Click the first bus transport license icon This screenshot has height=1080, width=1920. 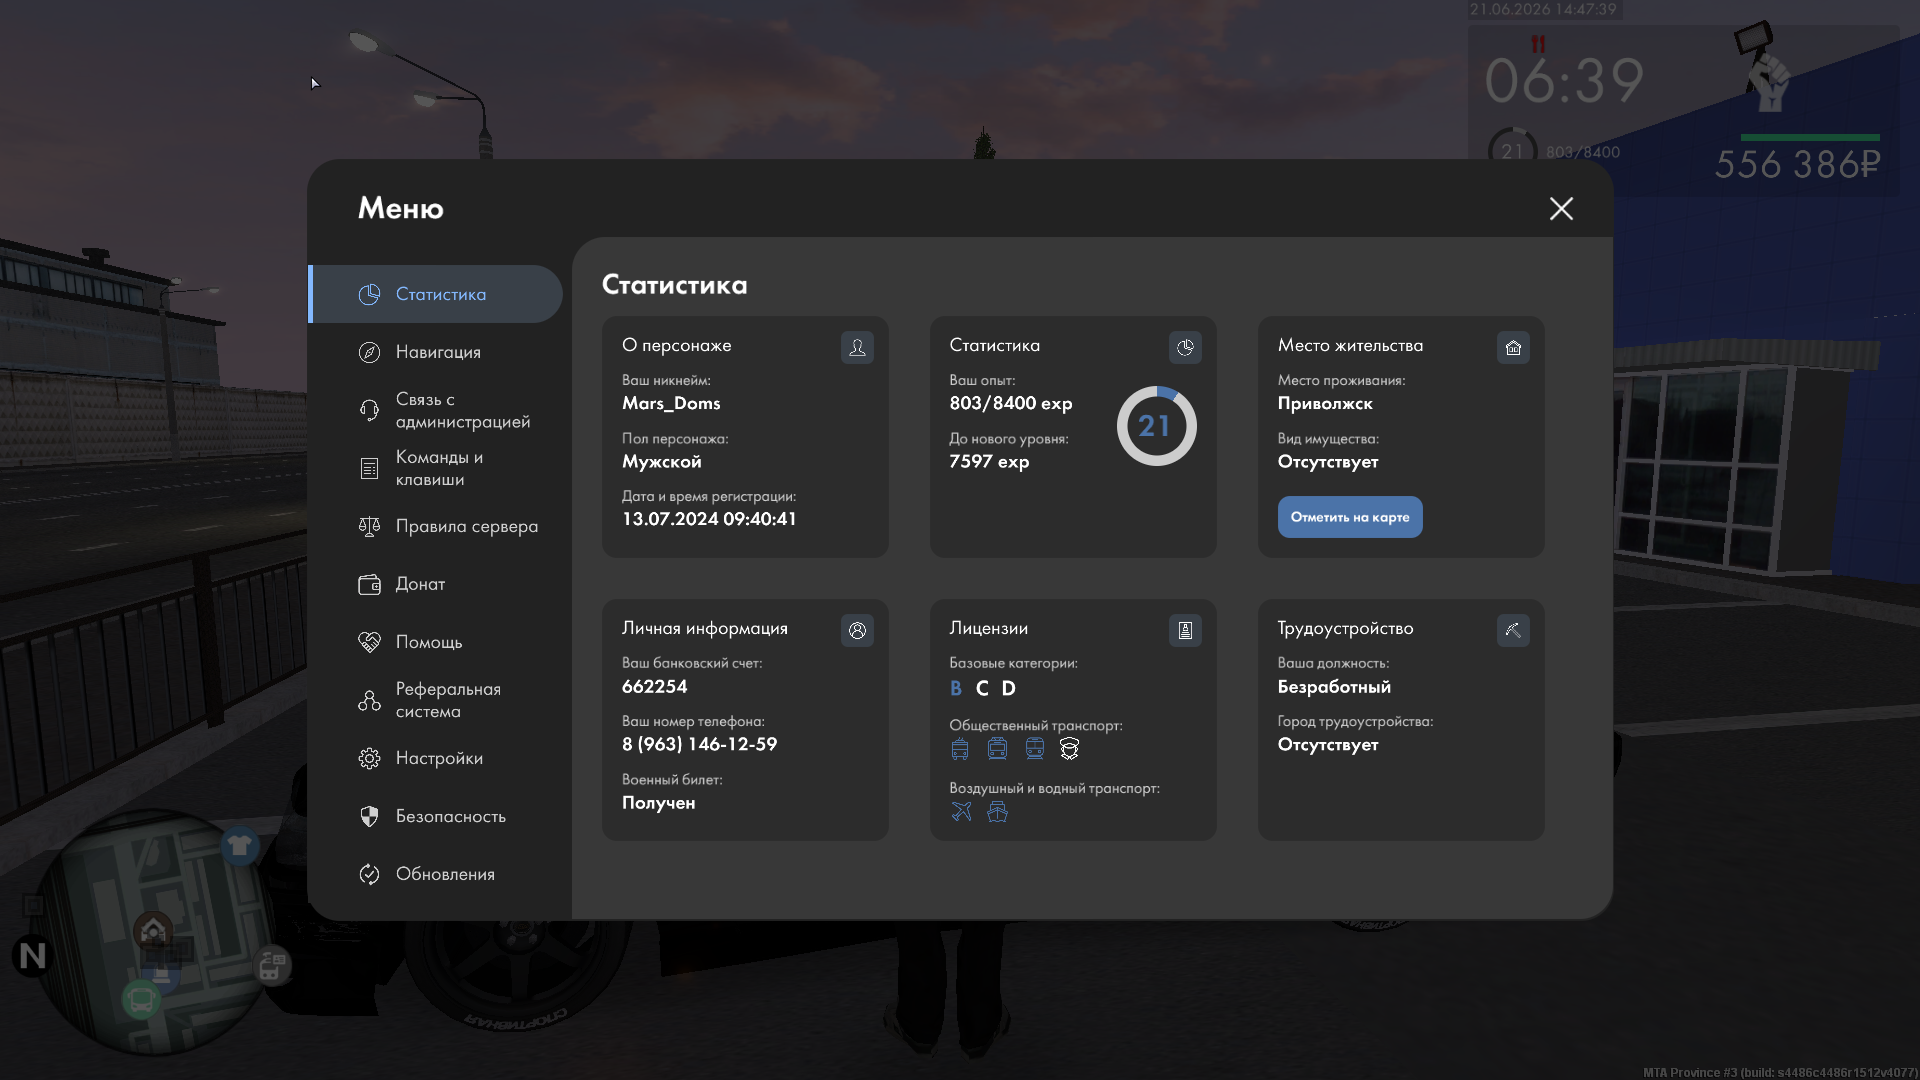coord(960,748)
